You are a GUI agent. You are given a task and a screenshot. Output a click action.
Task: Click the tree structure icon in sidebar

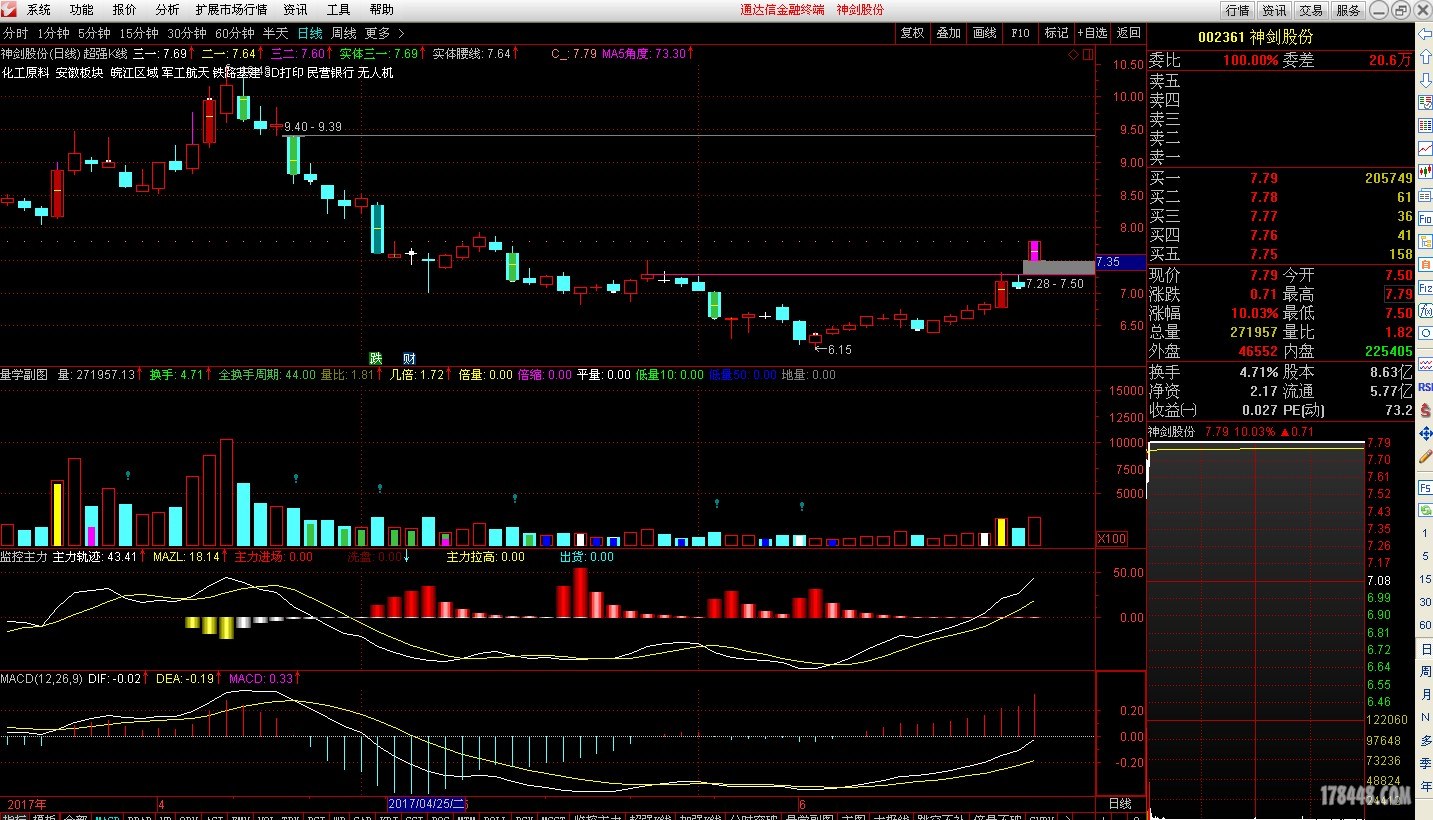point(1424,242)
